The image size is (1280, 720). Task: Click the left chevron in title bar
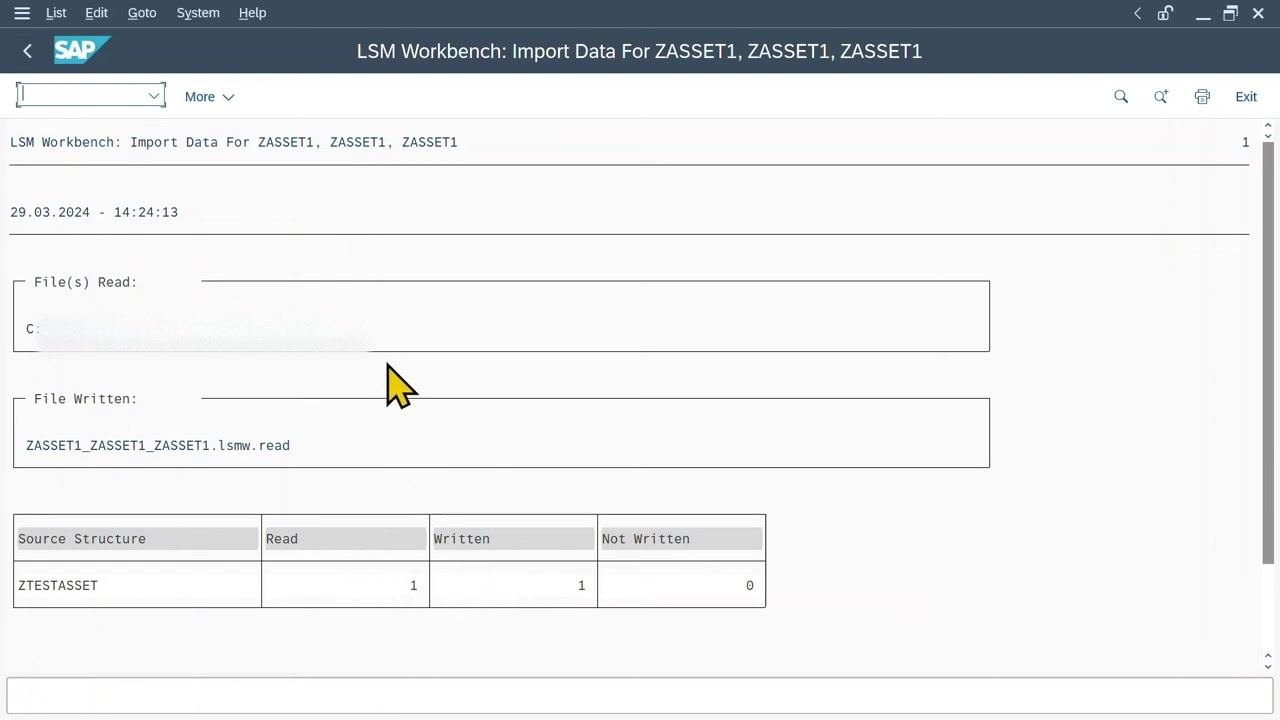(1137, 13)
